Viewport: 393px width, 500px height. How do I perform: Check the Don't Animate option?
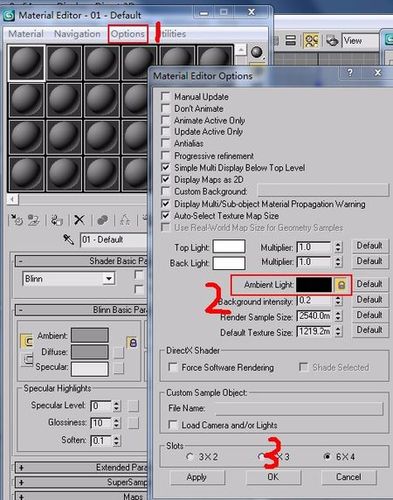pos(165,108)
